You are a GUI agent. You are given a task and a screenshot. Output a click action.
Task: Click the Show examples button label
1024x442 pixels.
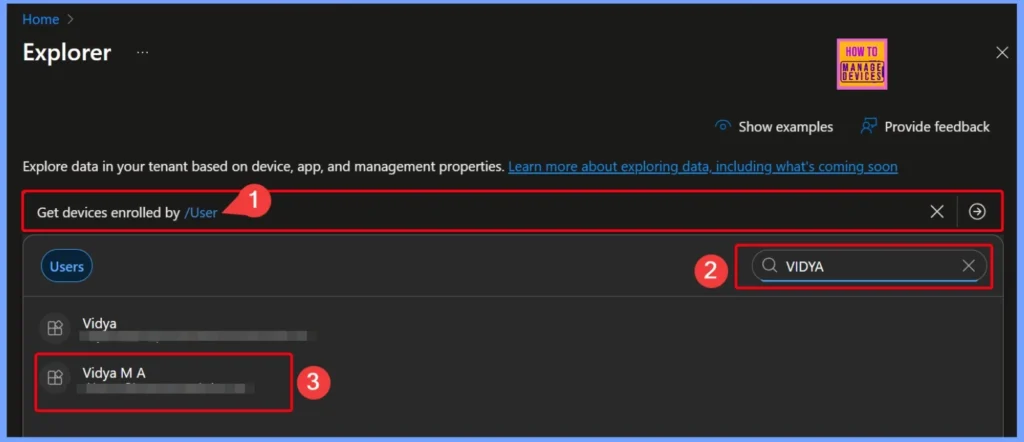point(786,127)
